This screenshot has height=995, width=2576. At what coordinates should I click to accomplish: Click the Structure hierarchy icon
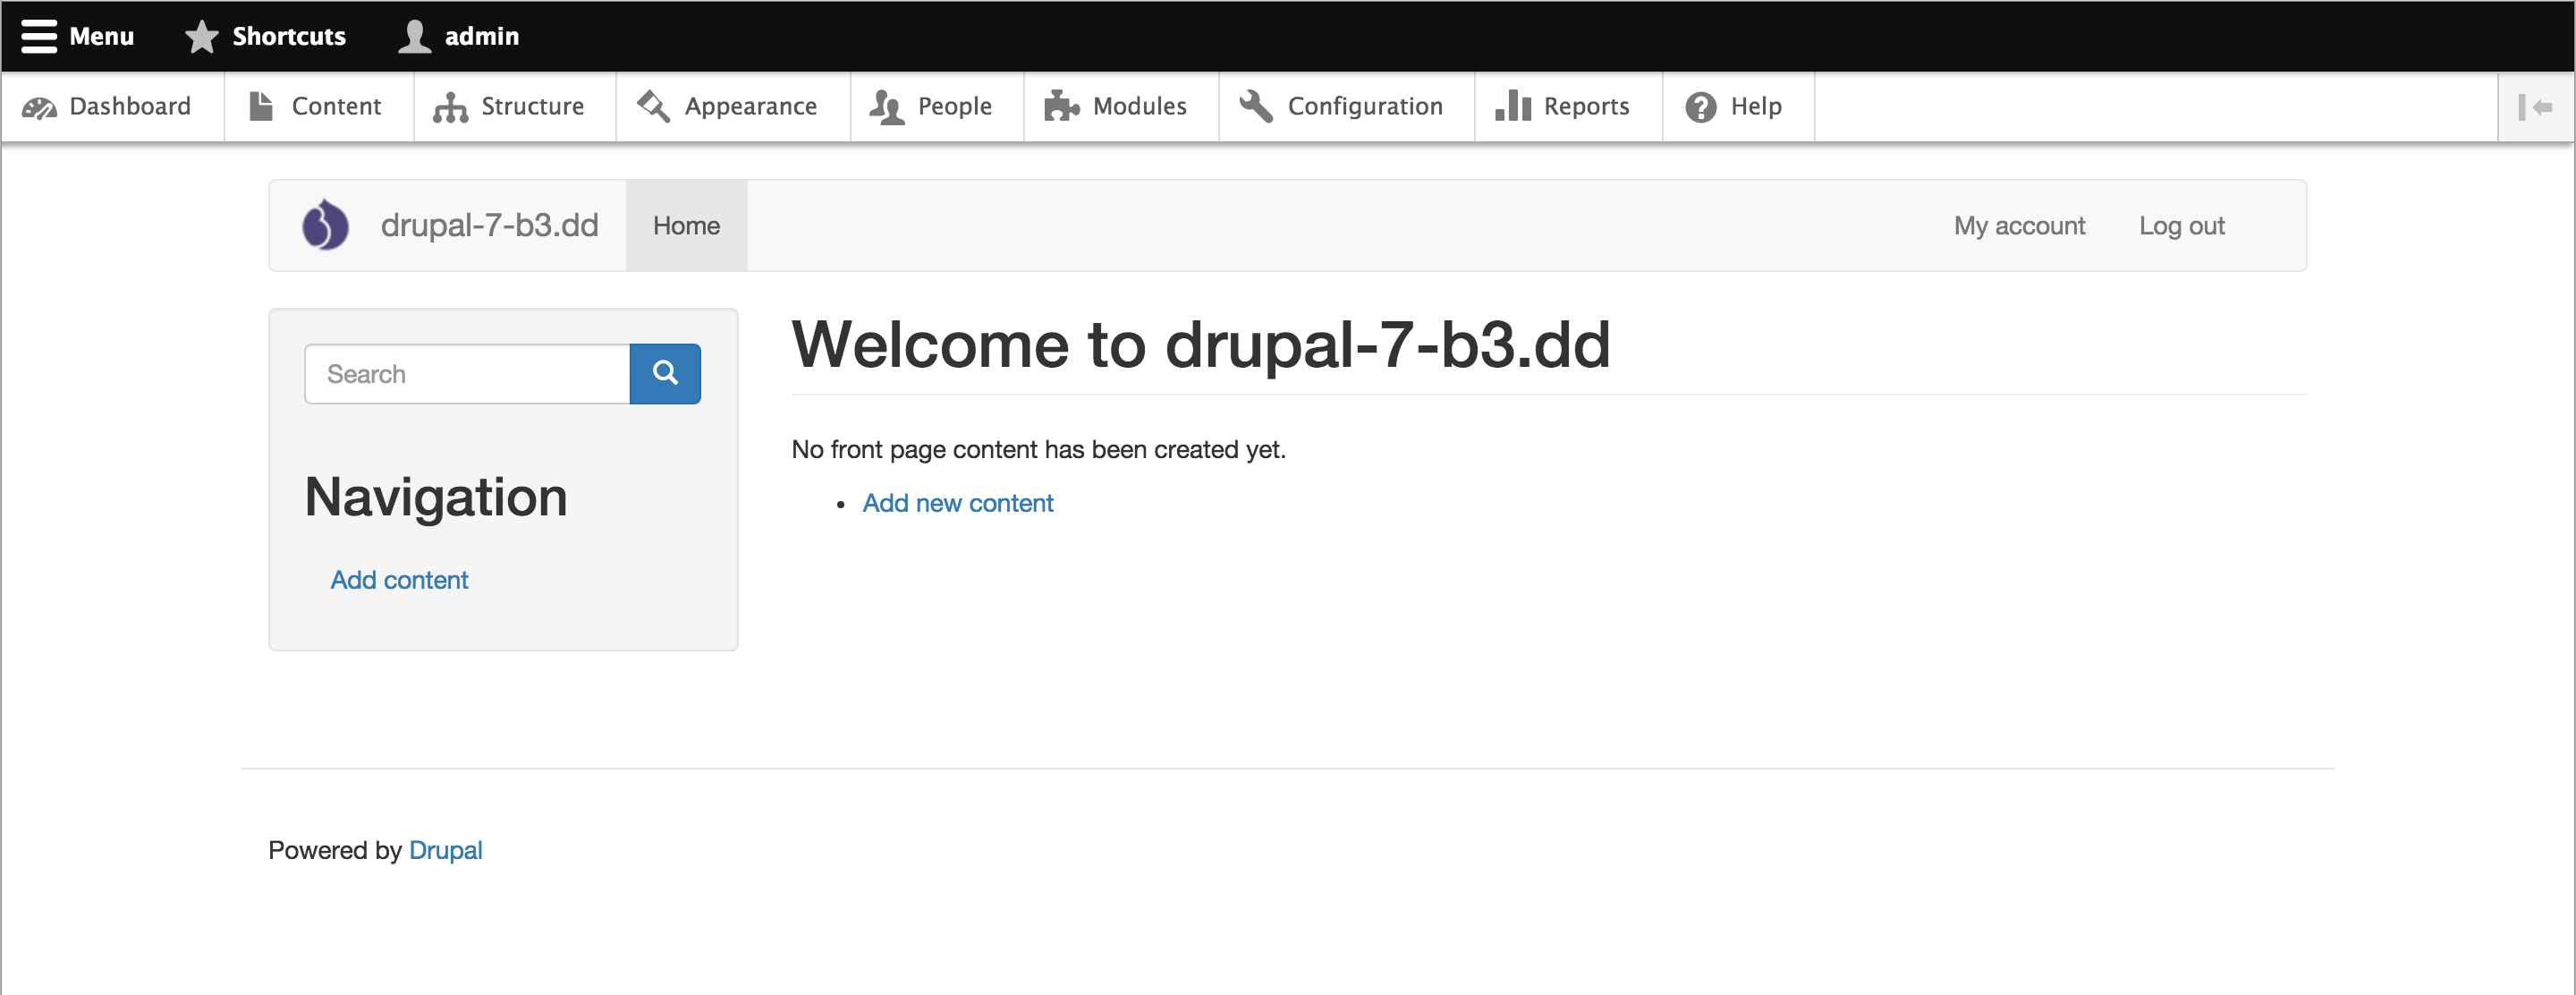(450, 107)
